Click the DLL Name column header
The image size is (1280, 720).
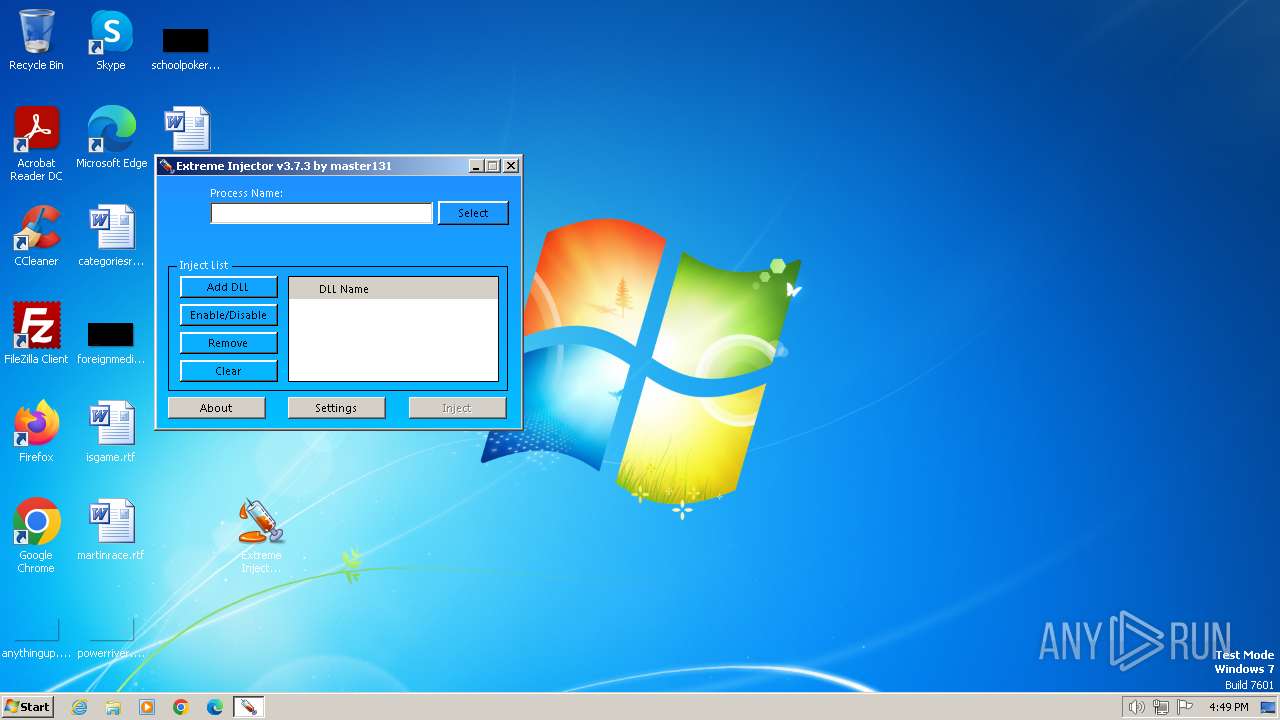(x=393, y=289)
